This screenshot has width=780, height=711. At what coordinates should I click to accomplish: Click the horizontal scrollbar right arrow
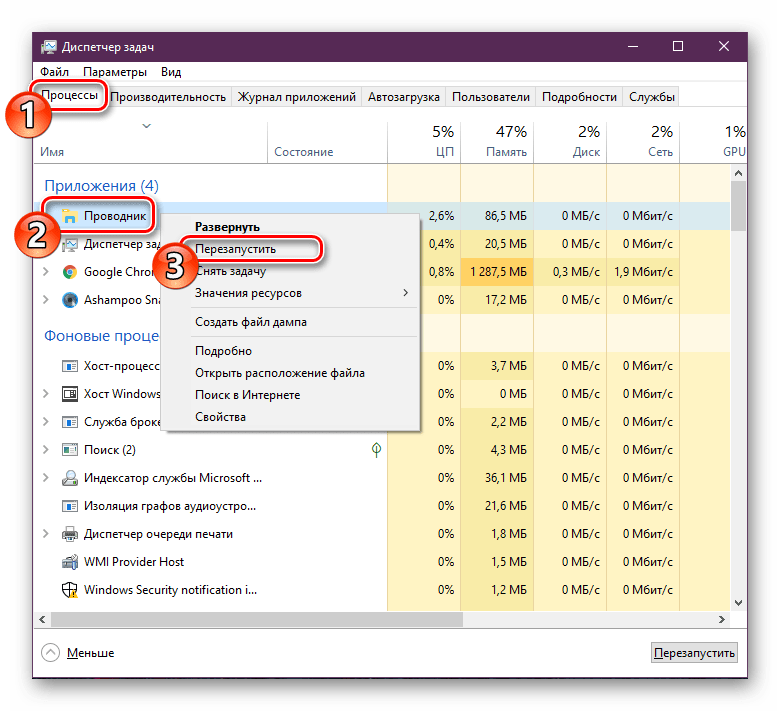coord(722,619)
